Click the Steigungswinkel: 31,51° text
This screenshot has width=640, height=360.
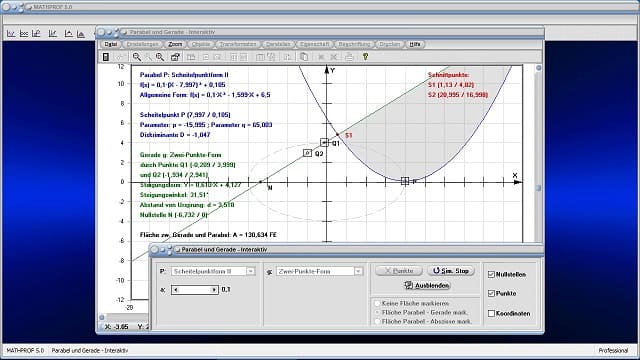tap(174, 195)
